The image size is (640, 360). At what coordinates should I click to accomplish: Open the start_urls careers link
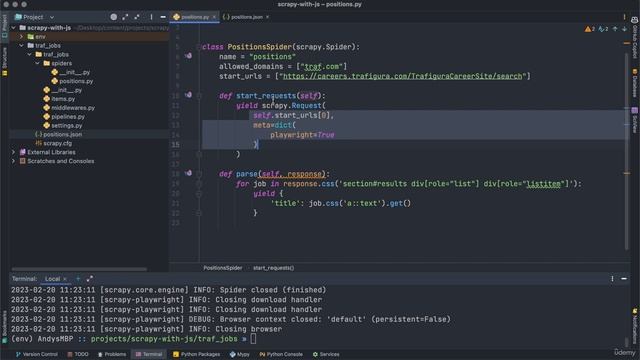coord(402,76)
